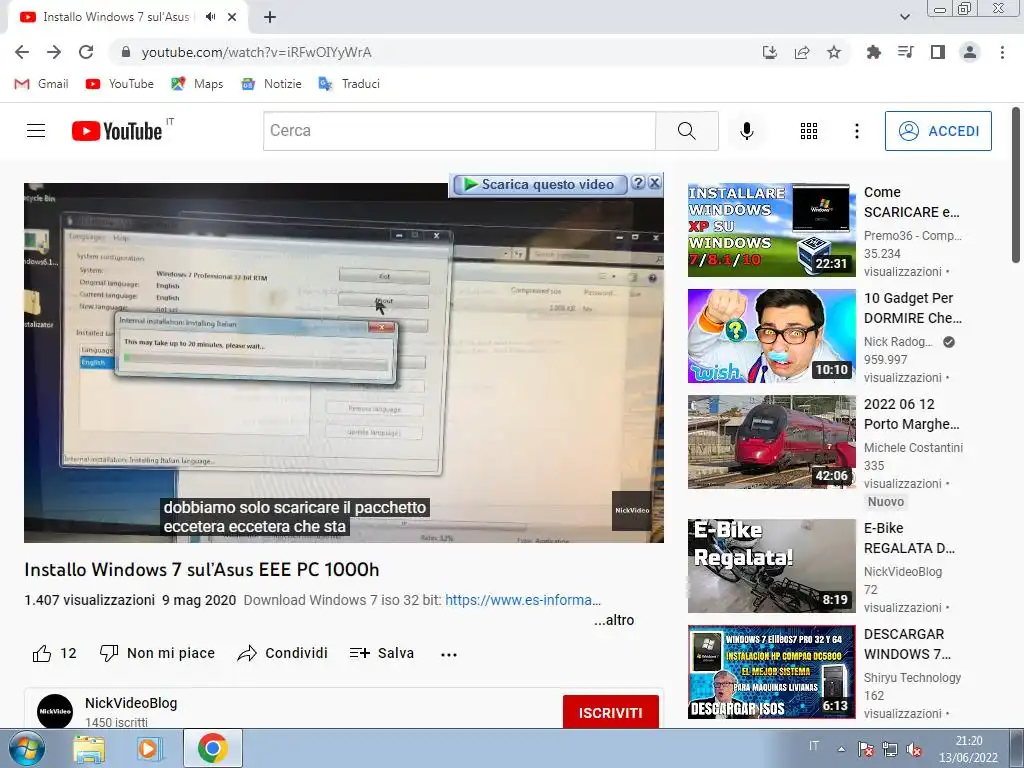1024x768 pixels.
Task: Open Windows Explorer from taskbar
Action: tap(89, 748)
